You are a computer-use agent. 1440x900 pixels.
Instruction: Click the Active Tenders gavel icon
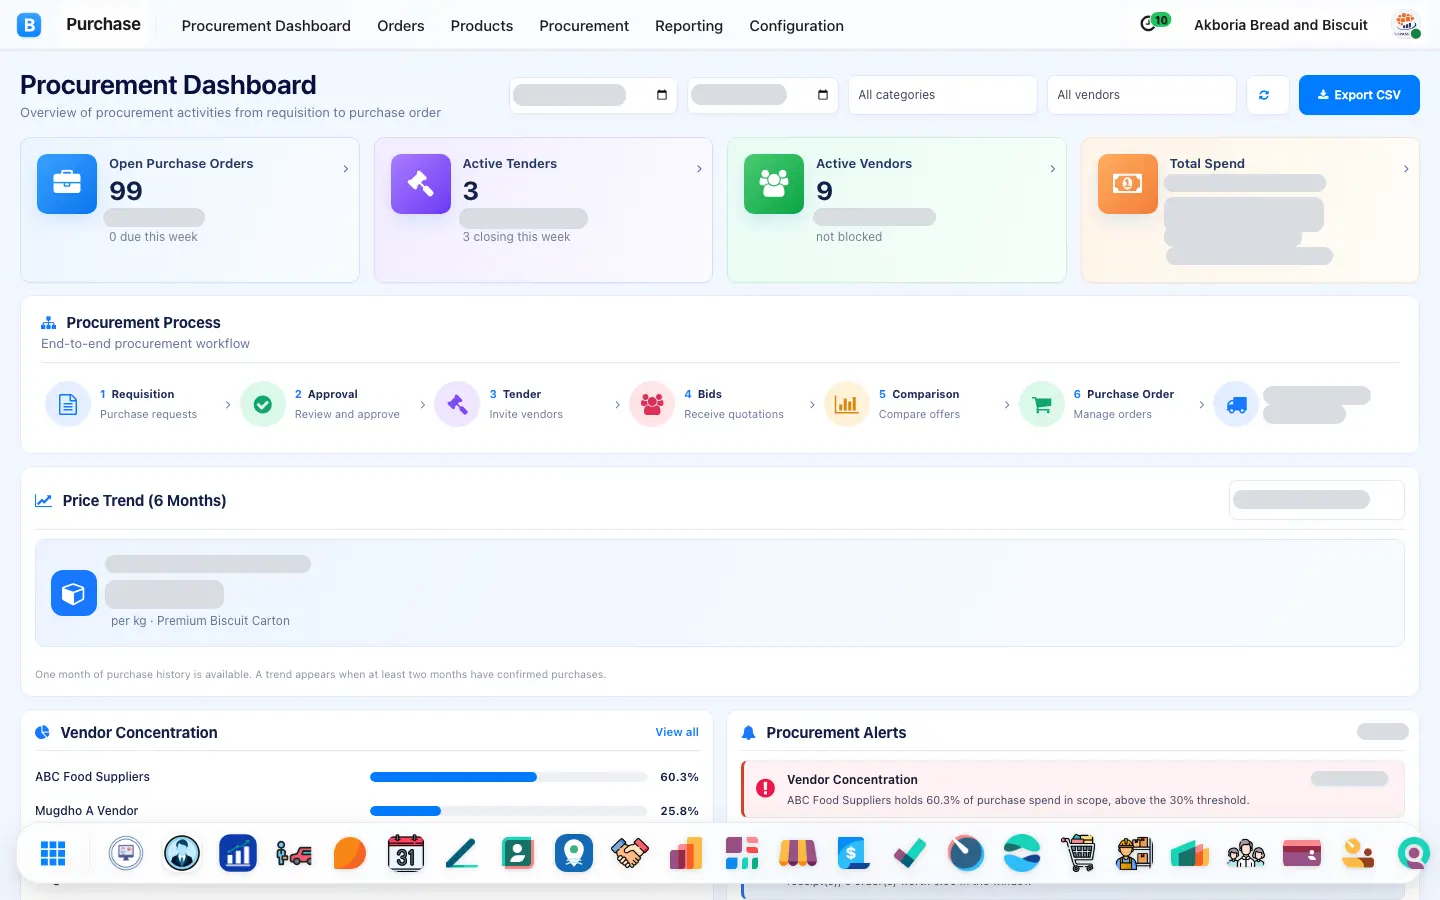421,184
